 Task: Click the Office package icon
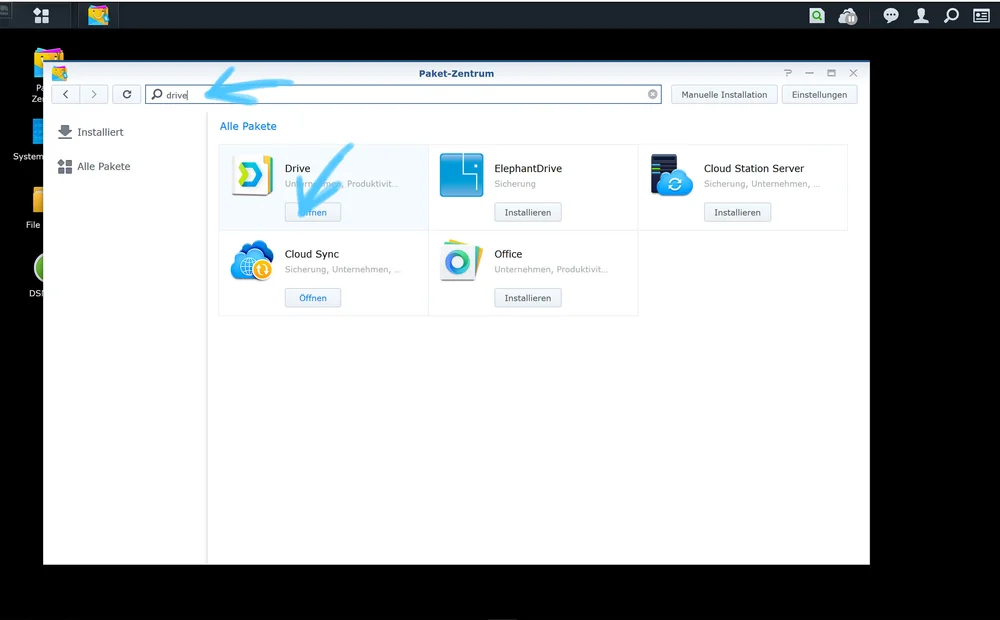point(462,260)
